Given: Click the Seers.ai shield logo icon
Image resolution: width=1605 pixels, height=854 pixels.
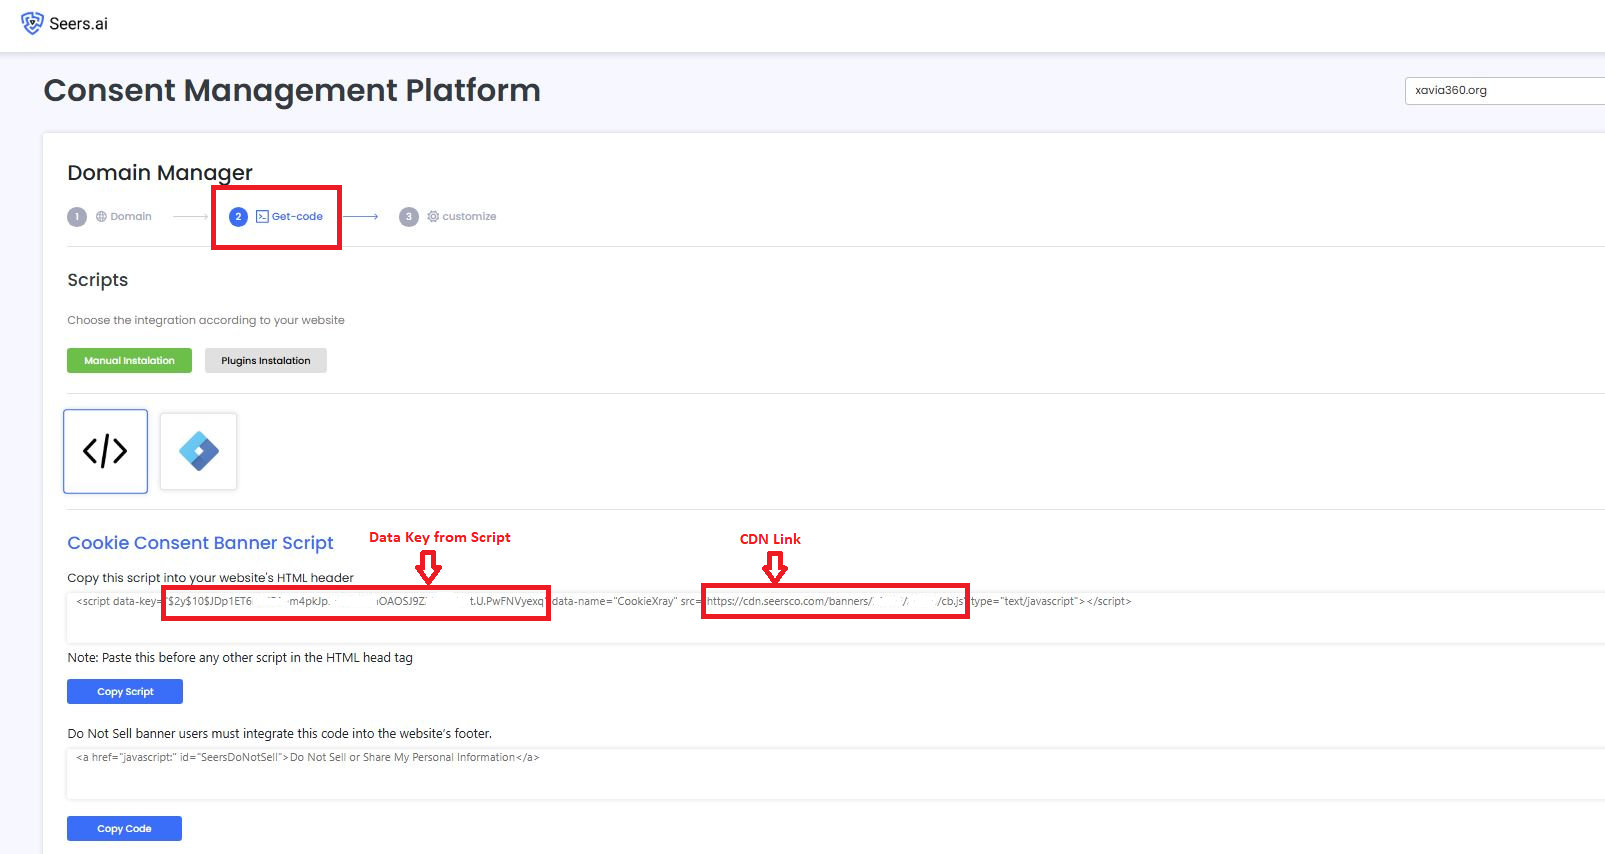Looking at the screenshot, I should [32, 23].
